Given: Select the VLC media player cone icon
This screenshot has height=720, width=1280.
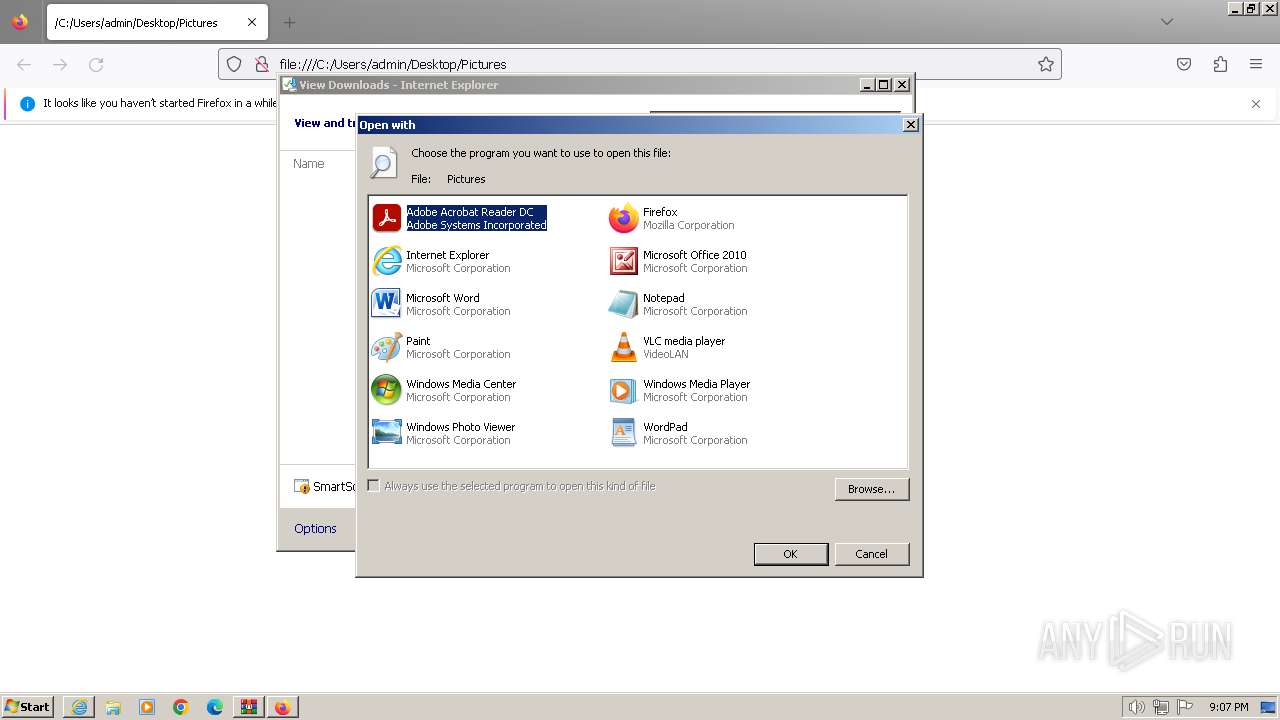Looking at the screenshot, I should click(x=623, y=347).
